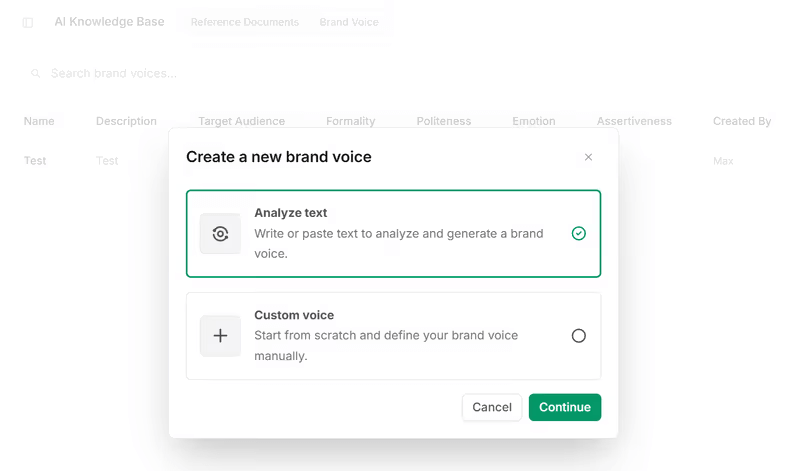Screen dimensions: 800x471
Task: Select the Custom voice radio button
Action: pyautogui.click(x=578, y=336)
